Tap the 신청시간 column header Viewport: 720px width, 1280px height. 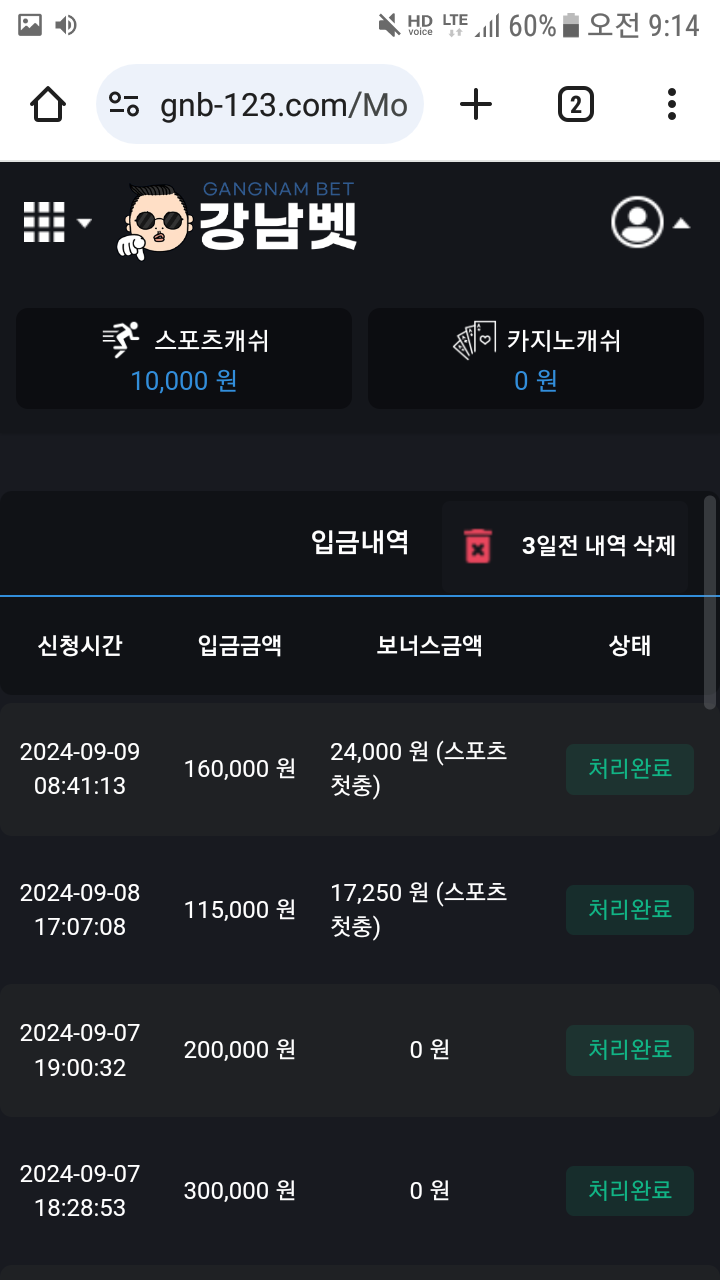[80, 646]
